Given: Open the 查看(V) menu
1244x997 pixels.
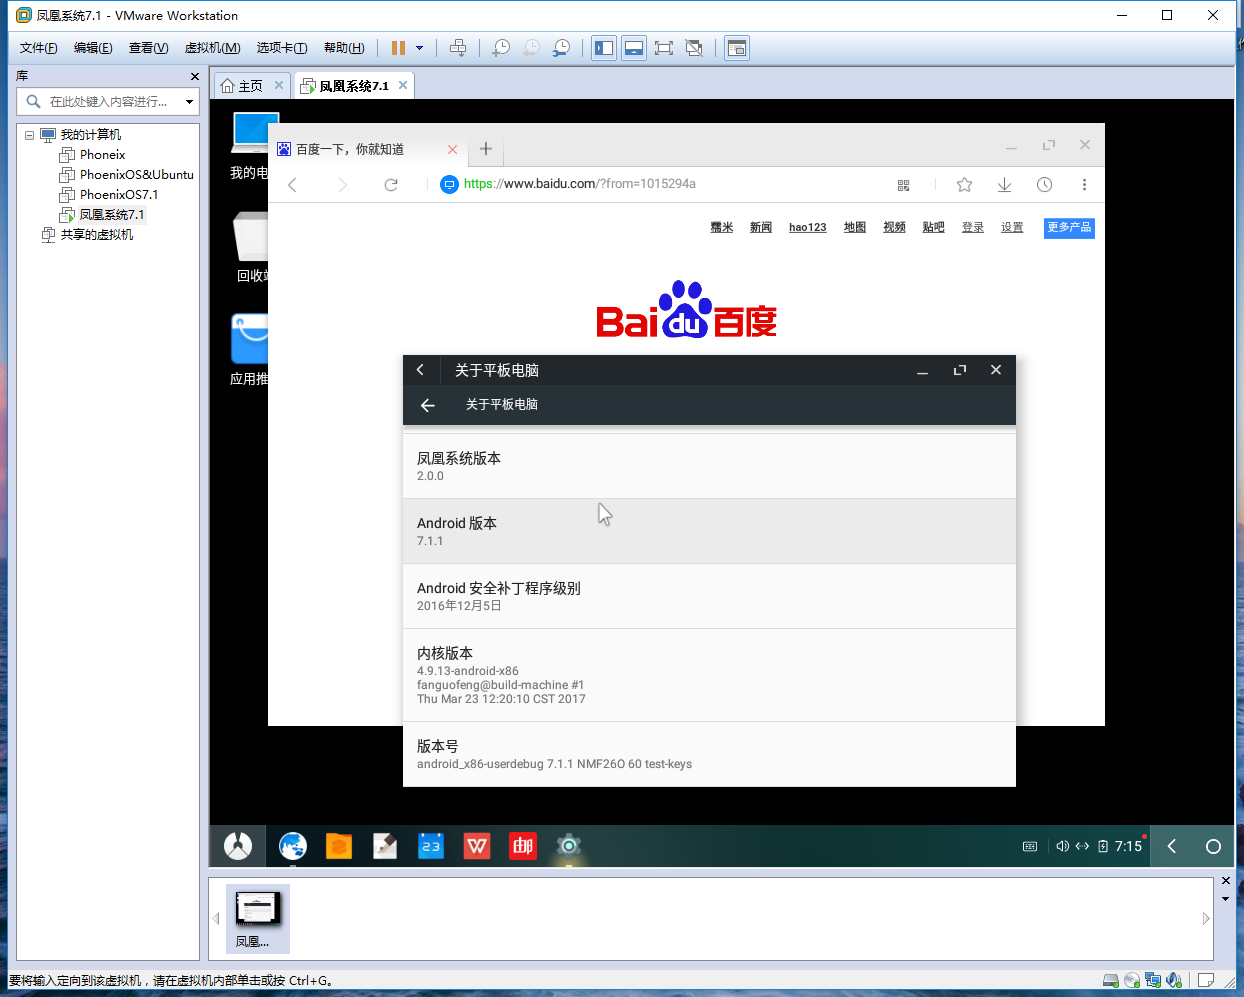Looking at the screenshot, I should point(148,48).
